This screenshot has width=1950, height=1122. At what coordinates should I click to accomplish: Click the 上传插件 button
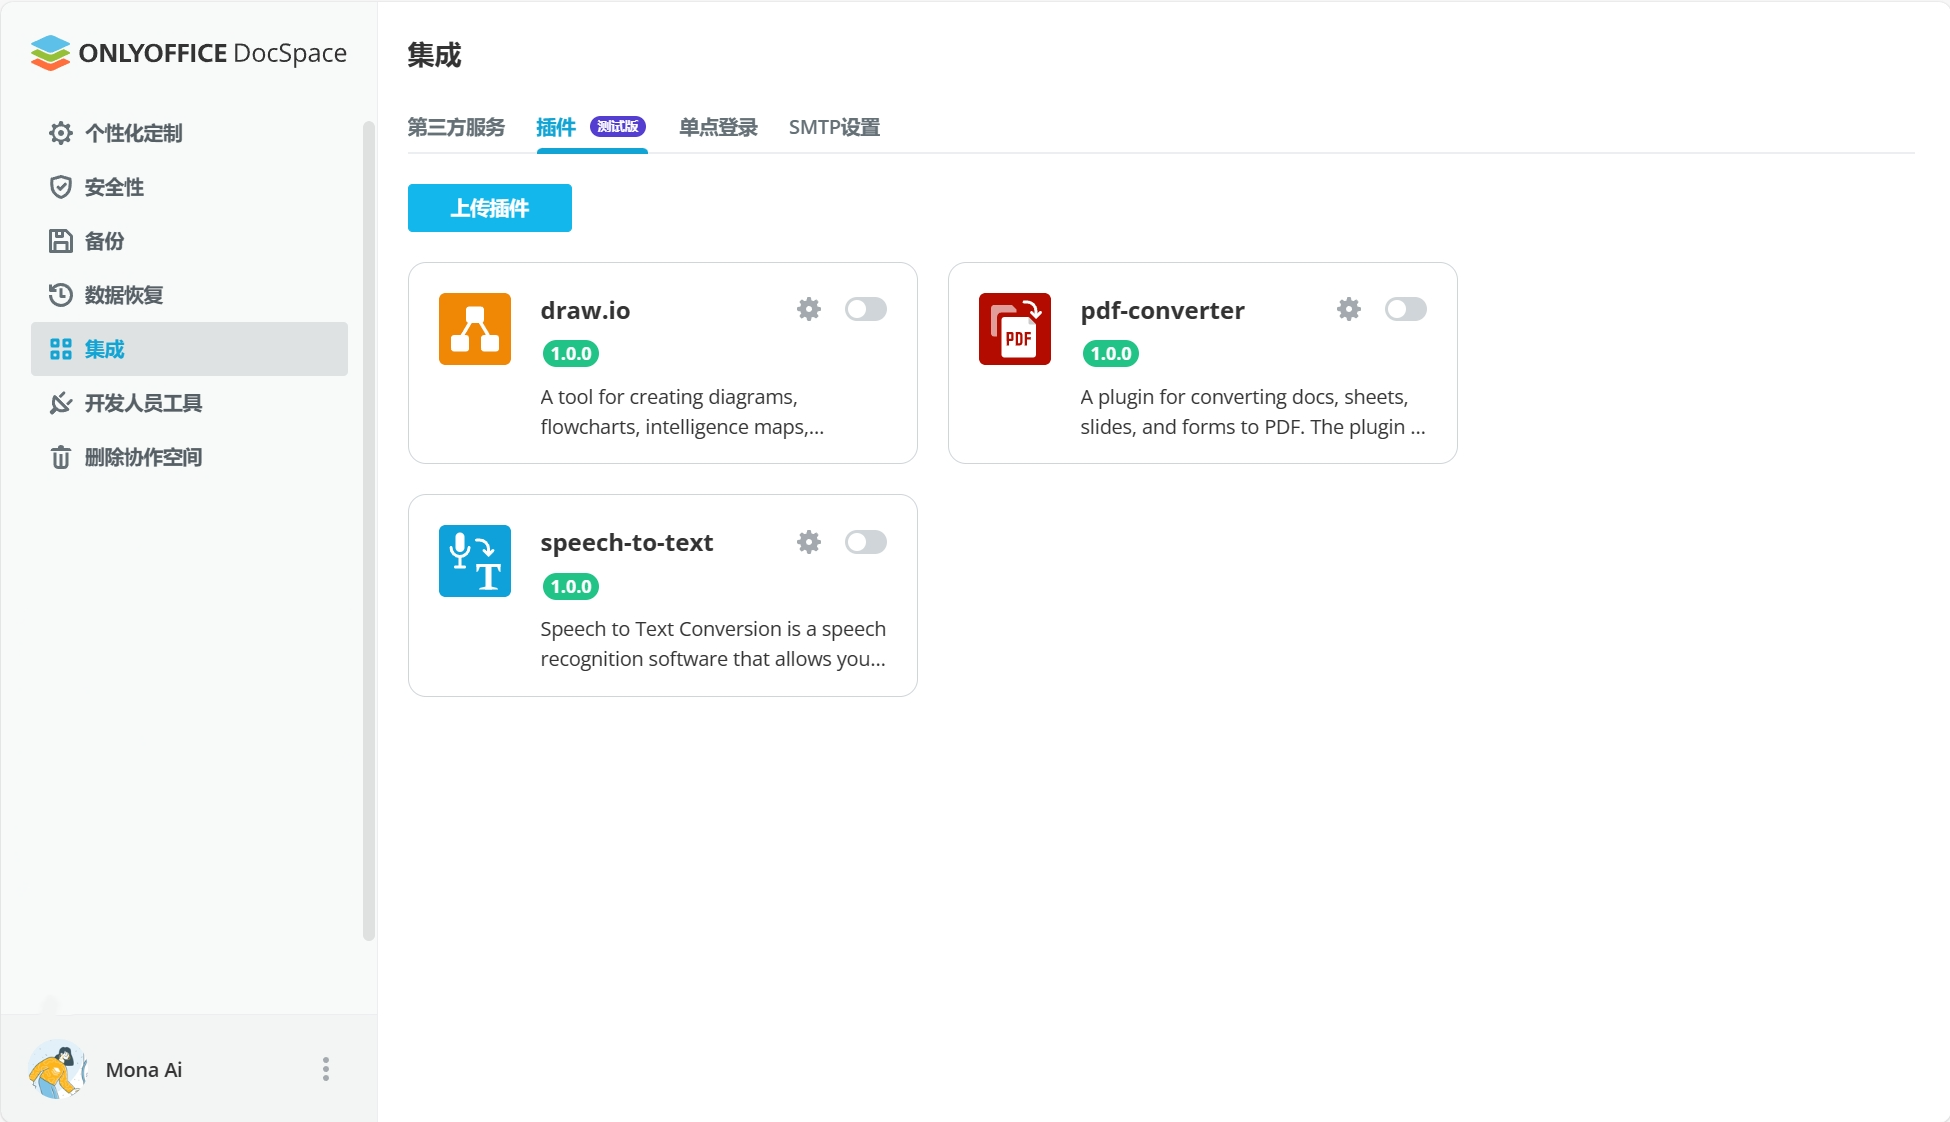490,208
